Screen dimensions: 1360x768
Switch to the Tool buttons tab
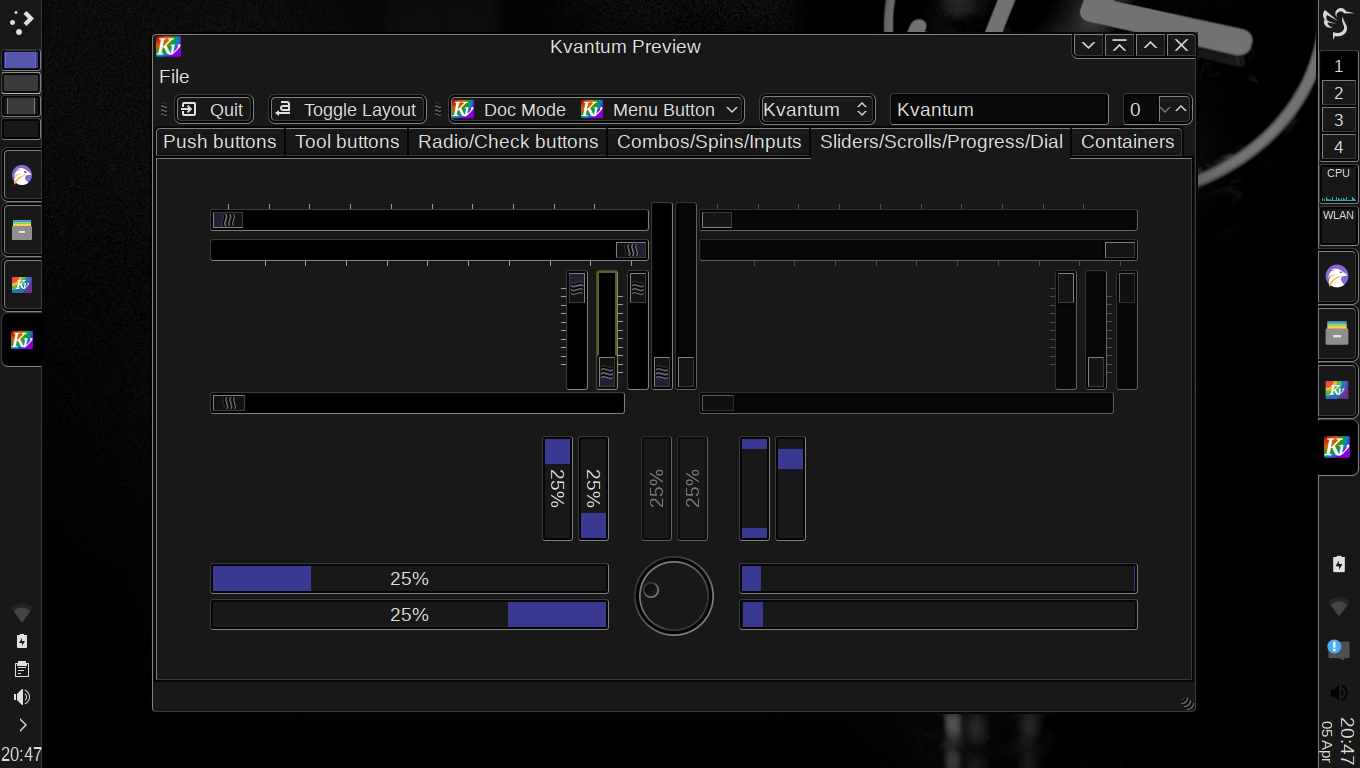pyautogui.click(x=347, y=142)
